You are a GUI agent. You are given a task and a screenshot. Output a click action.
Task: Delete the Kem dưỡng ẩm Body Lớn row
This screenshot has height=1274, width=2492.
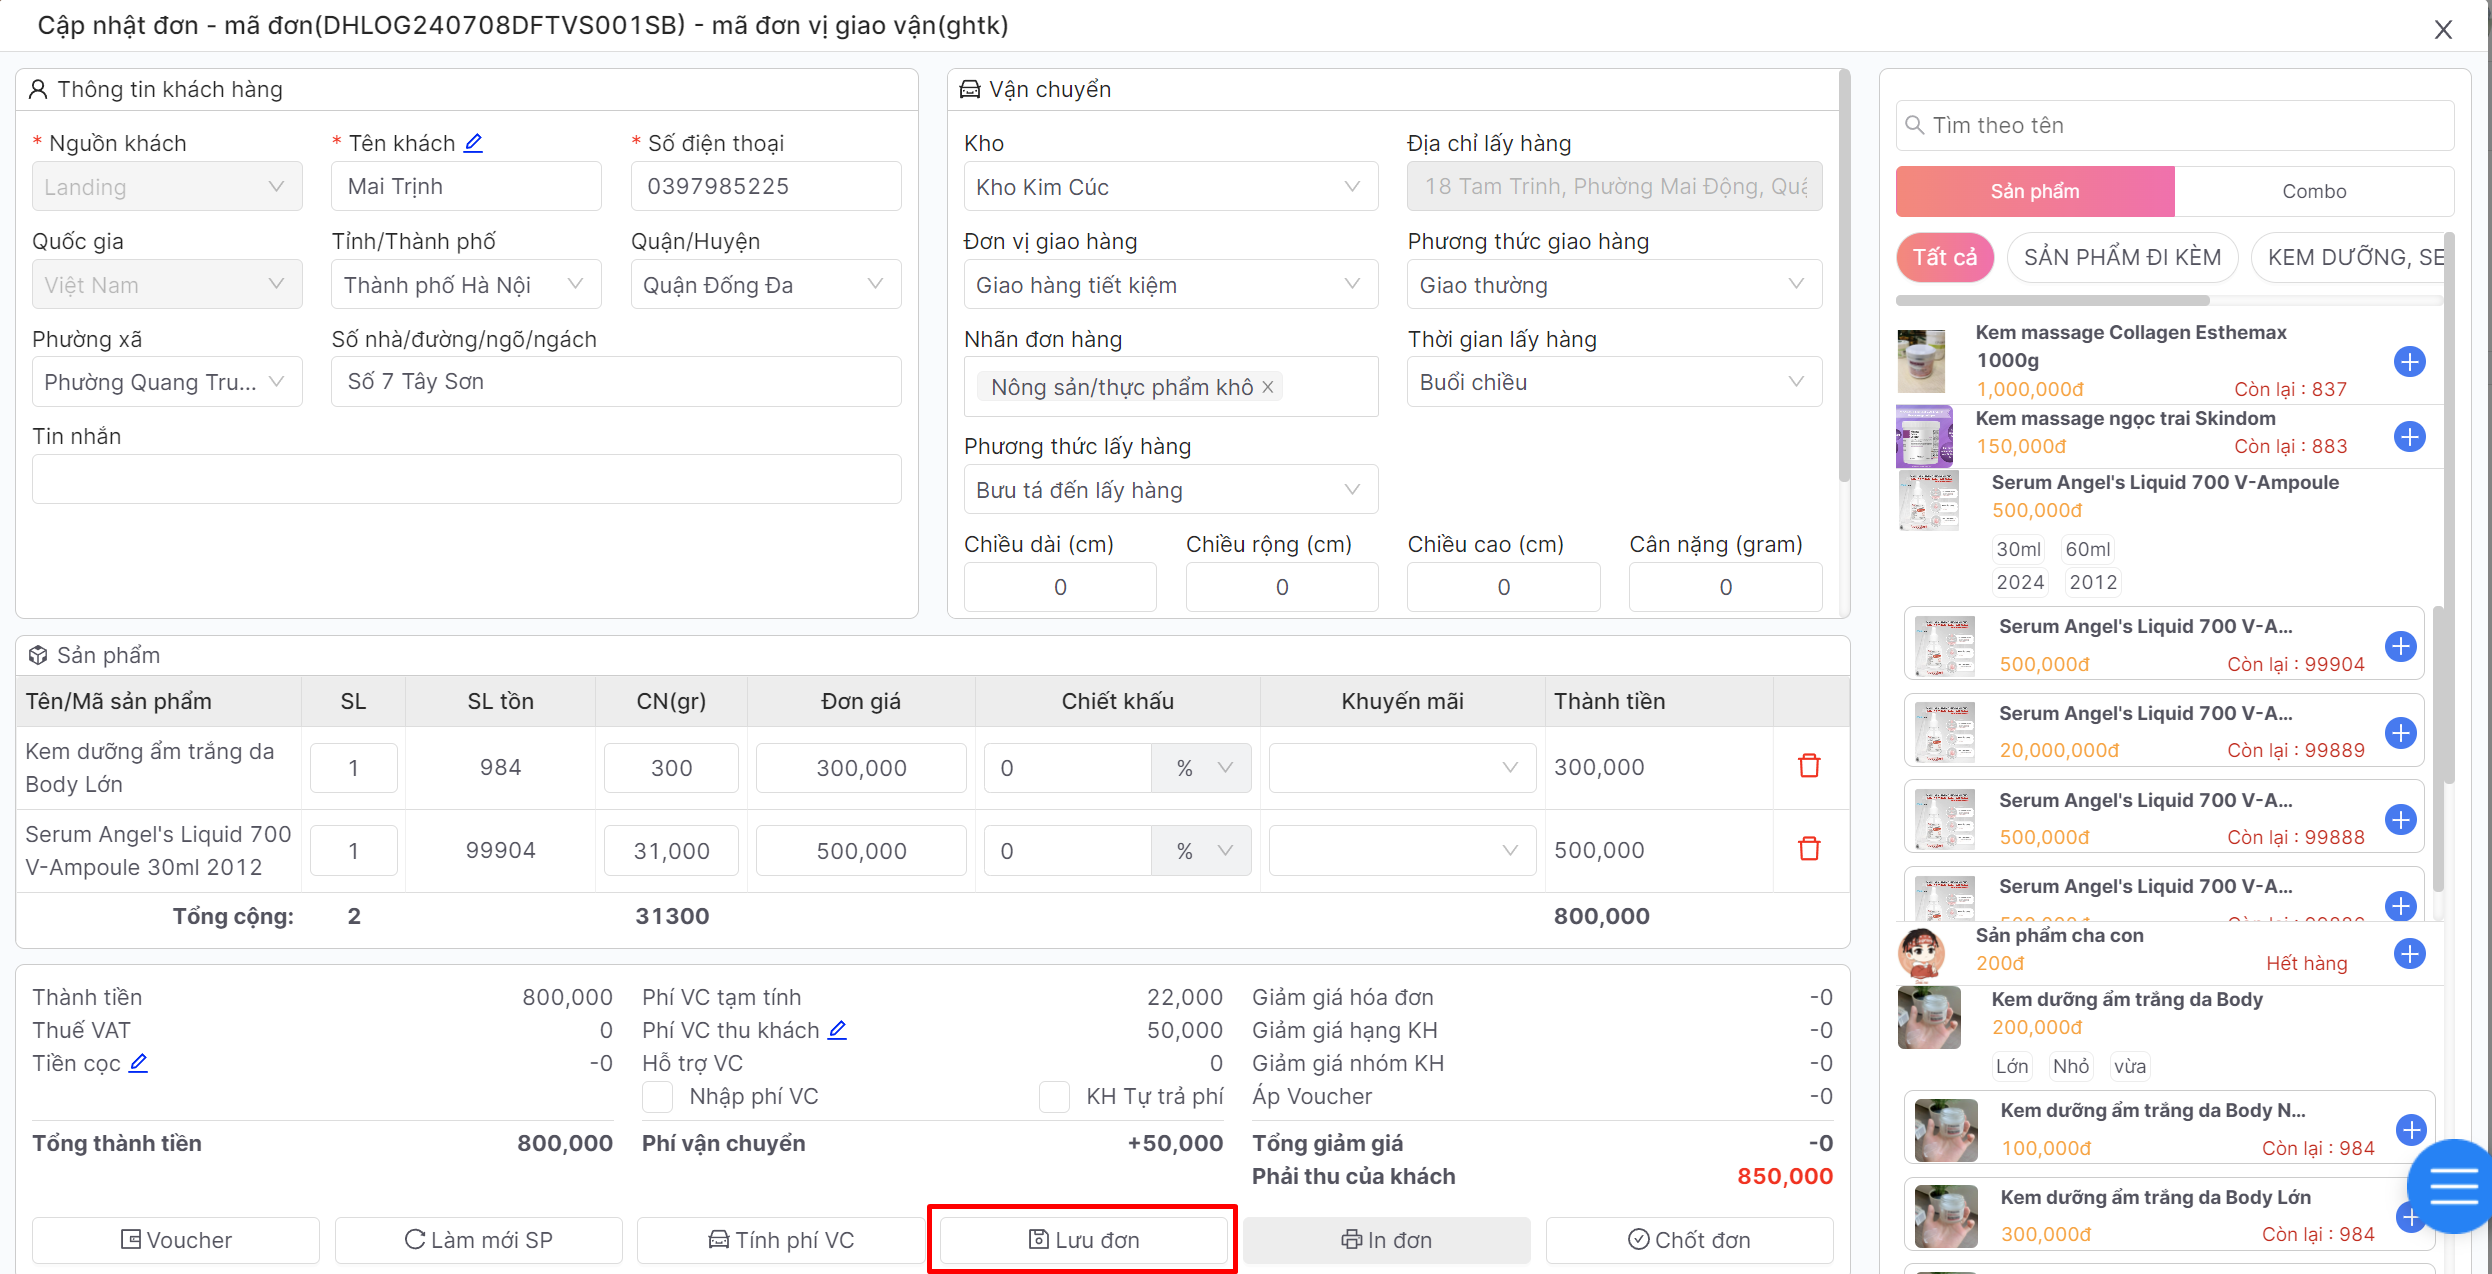[x=1809, y=767]
